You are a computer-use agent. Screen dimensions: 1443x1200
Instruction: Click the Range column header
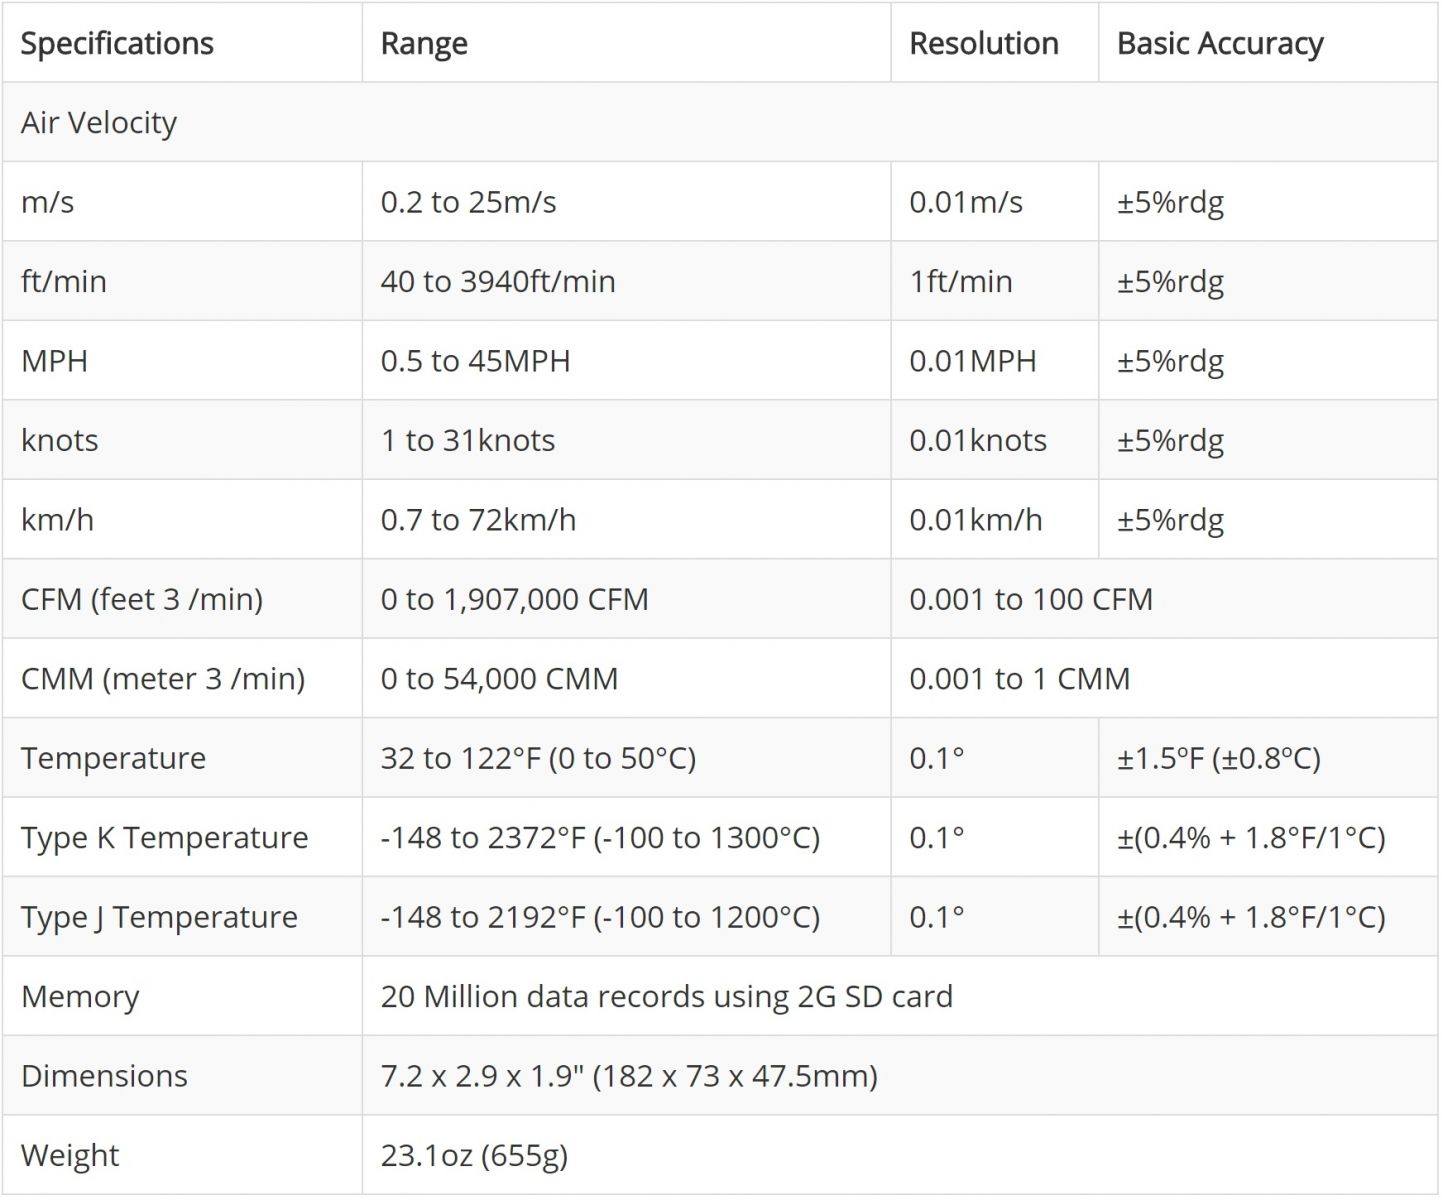point(424,44)
